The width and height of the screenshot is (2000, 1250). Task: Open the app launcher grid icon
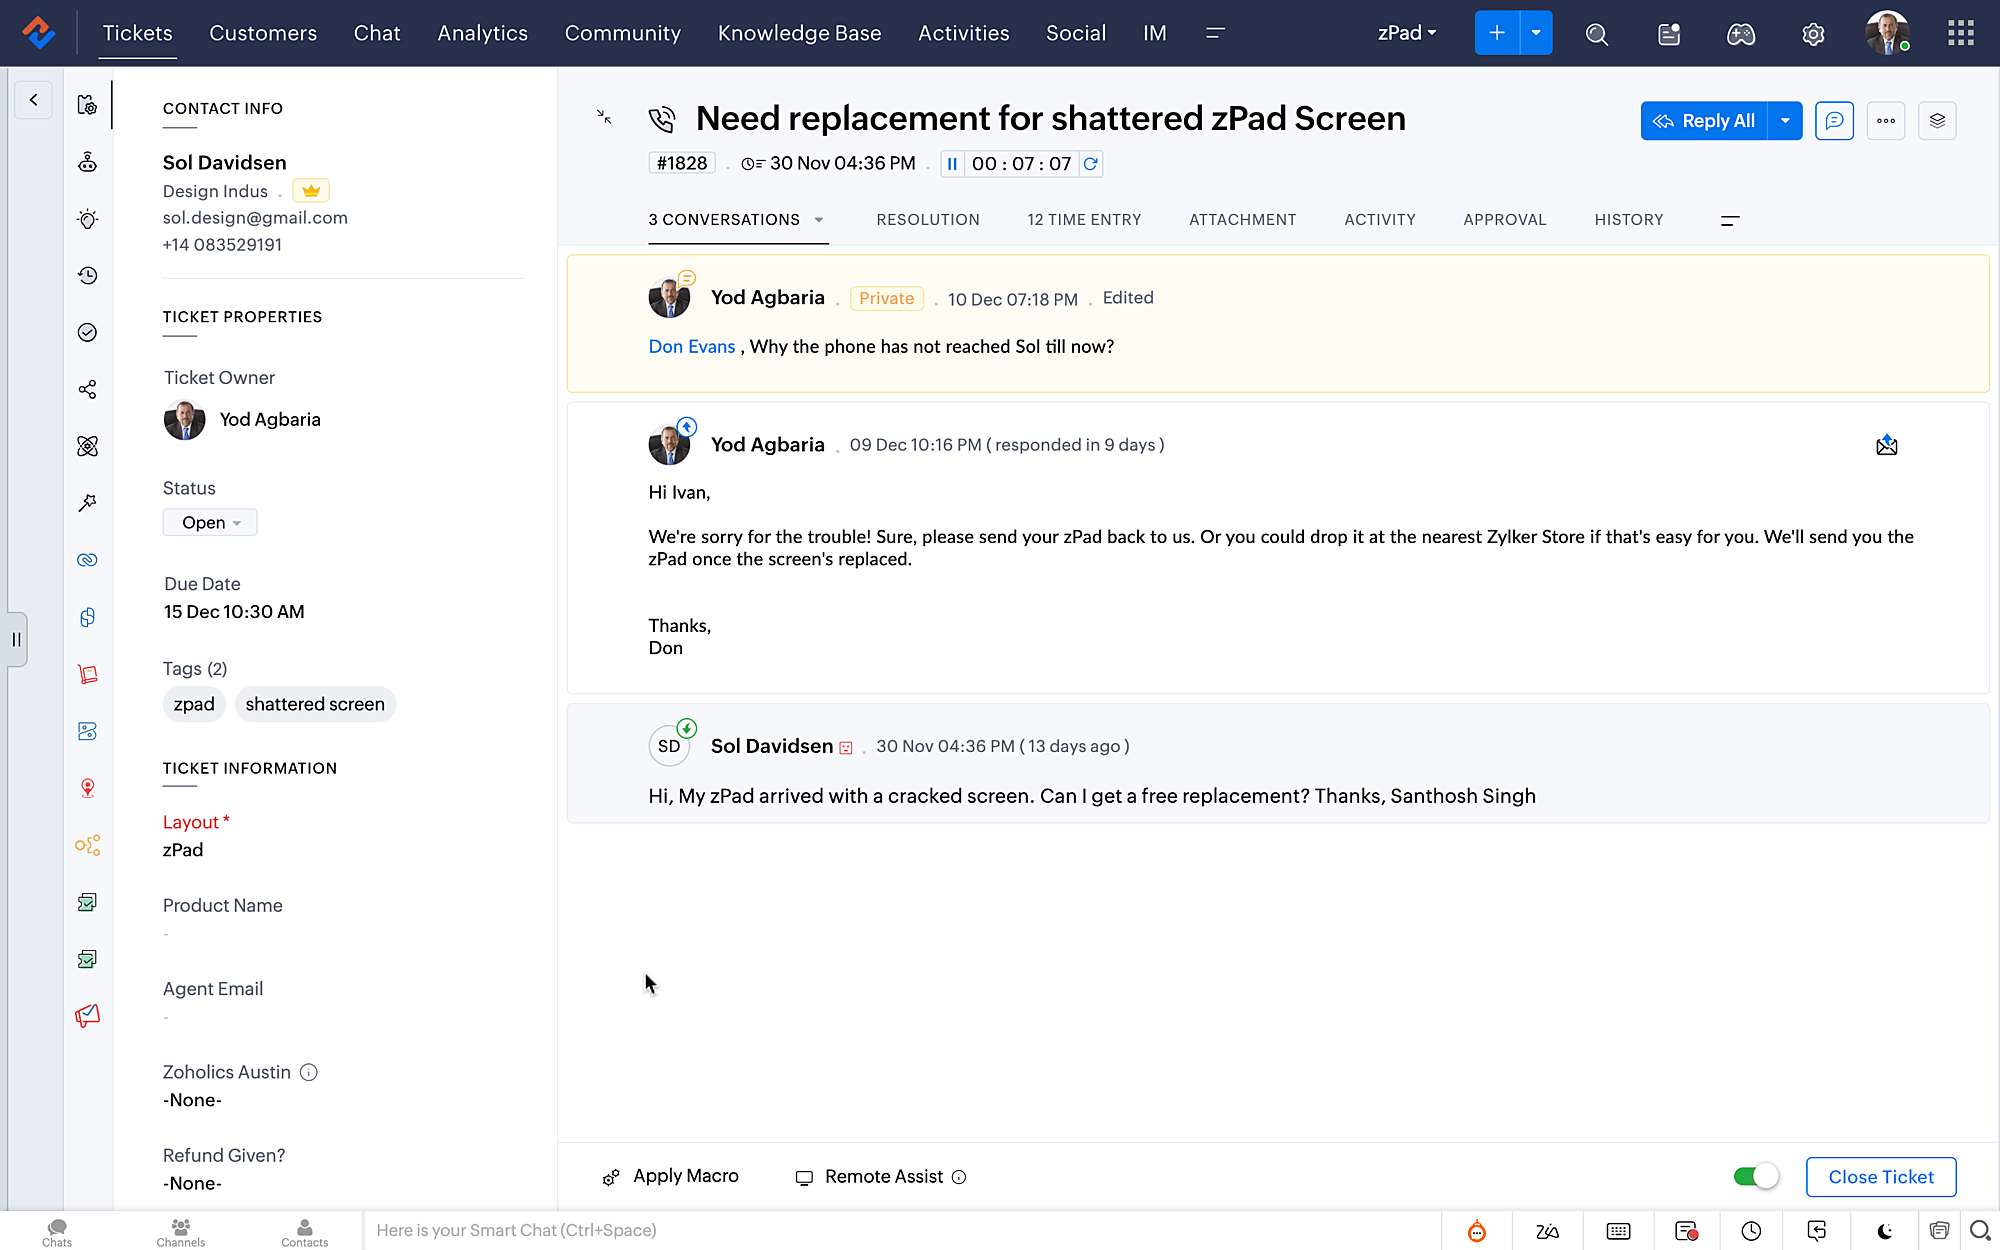click(x=1960, y=33)
